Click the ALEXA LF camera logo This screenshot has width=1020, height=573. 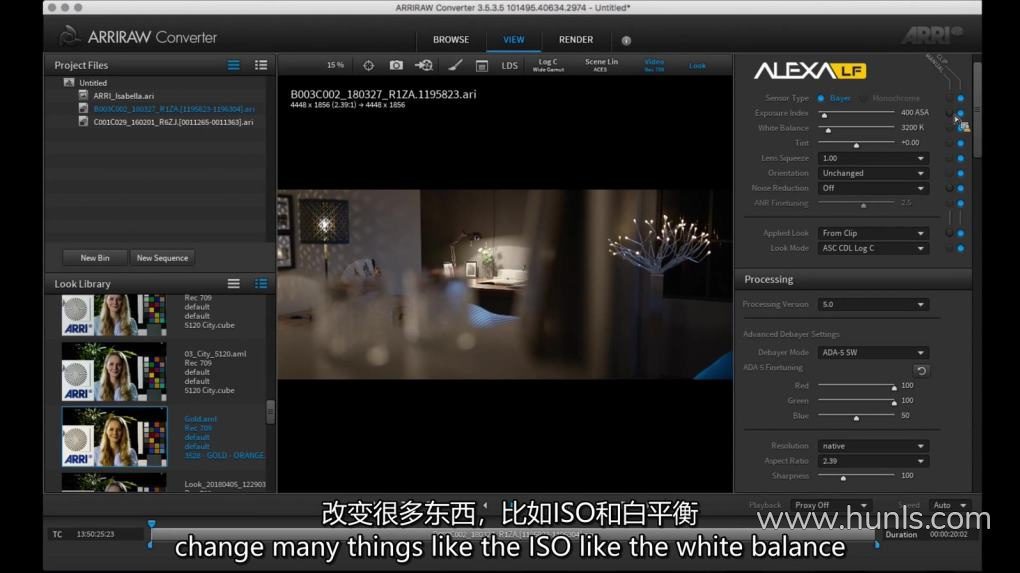(x=810, y=70)
